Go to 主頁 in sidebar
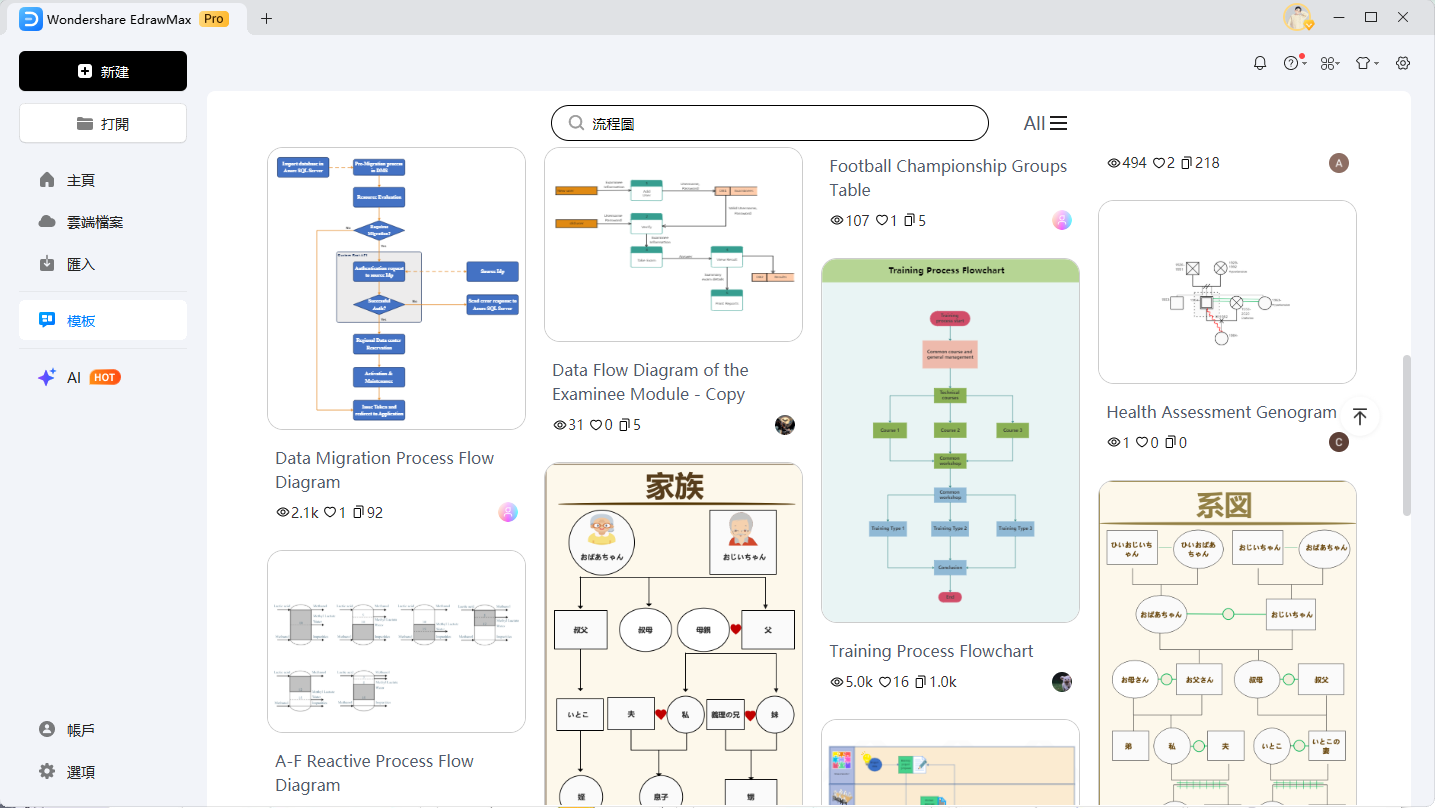The height and width of the screenshot is (808, 1435). pos(81,180)
